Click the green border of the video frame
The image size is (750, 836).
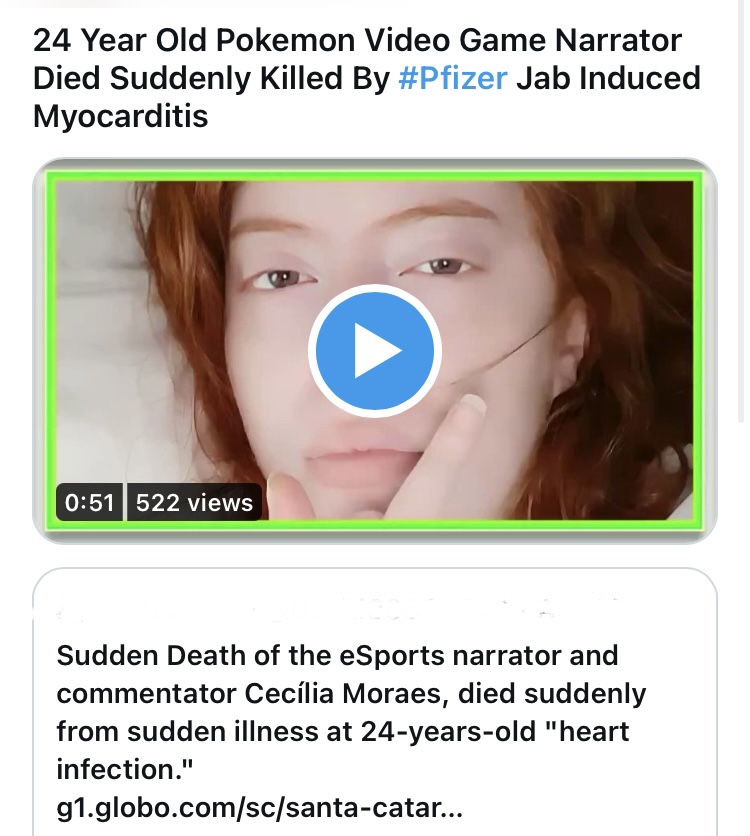(x=374, y=175)
